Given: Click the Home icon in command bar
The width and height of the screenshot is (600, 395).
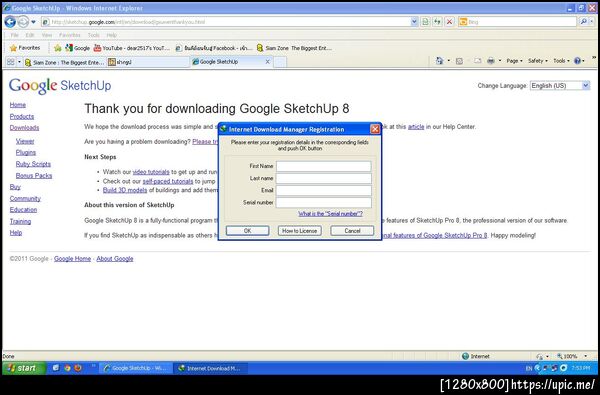Looking at the screenshot, I should (439, 60).
